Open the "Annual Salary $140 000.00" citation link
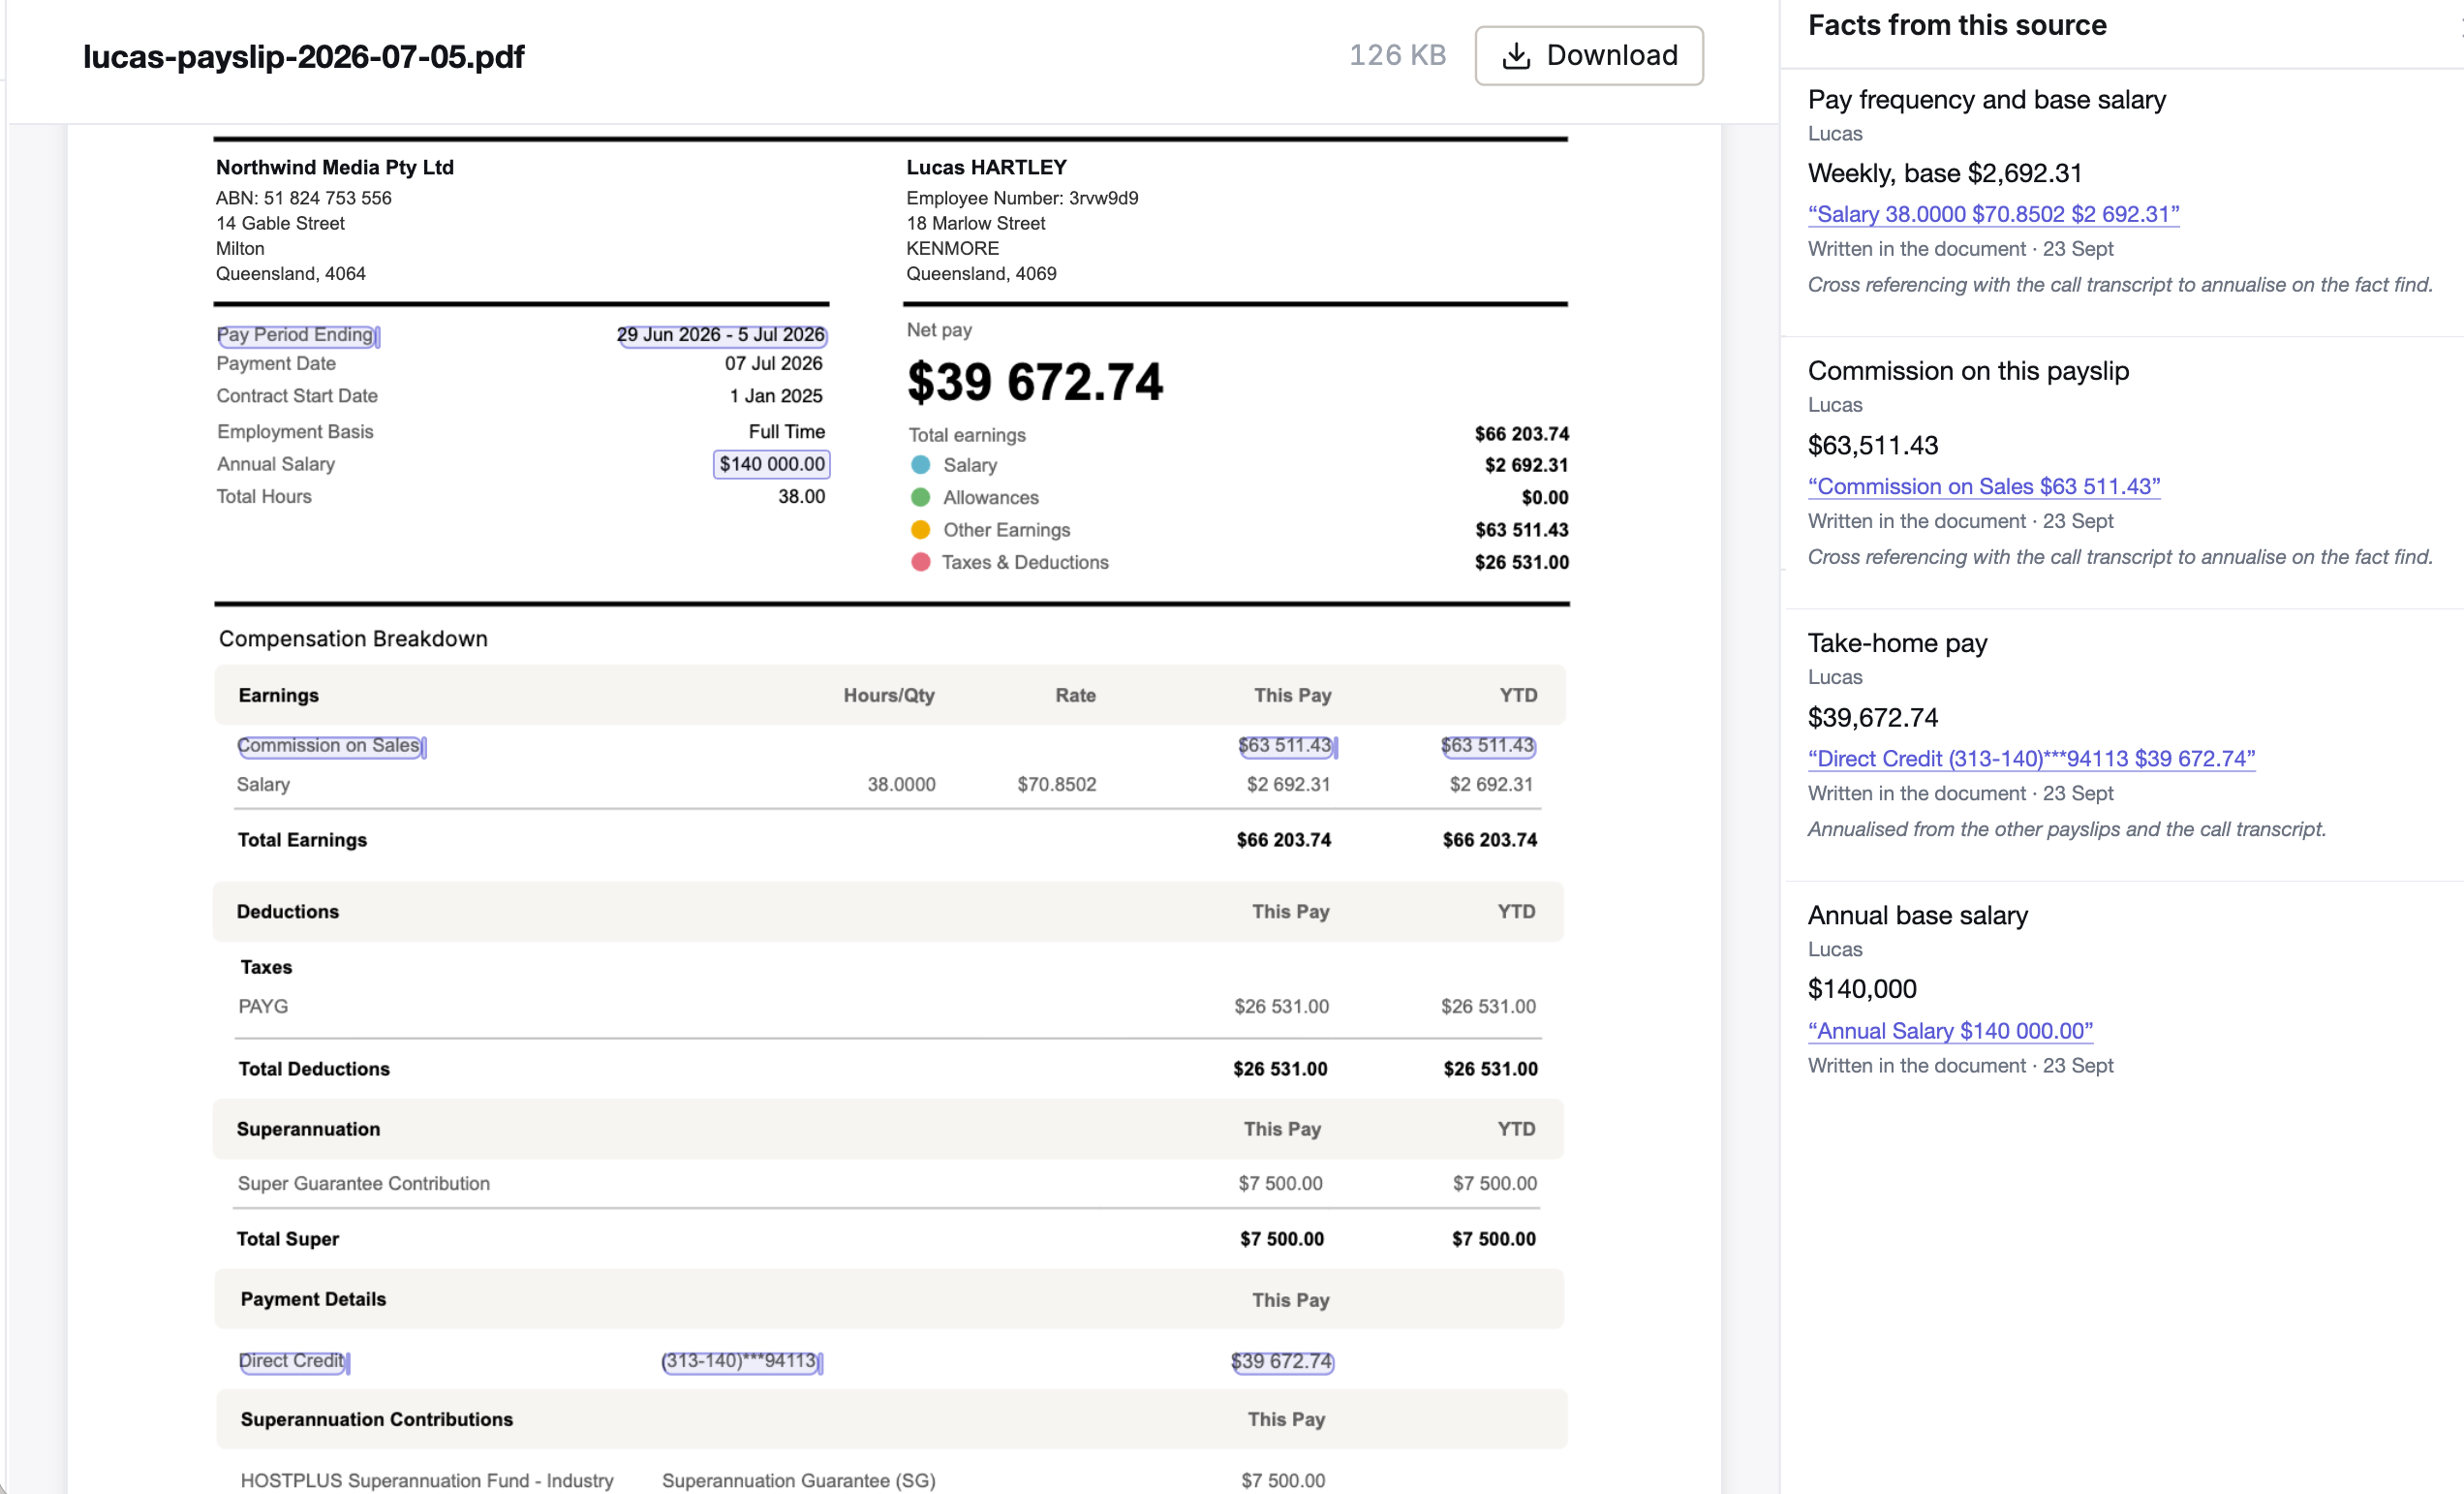Screen dimensions: 2464x1494 pyautogui.click(x=1950, y=1031)
